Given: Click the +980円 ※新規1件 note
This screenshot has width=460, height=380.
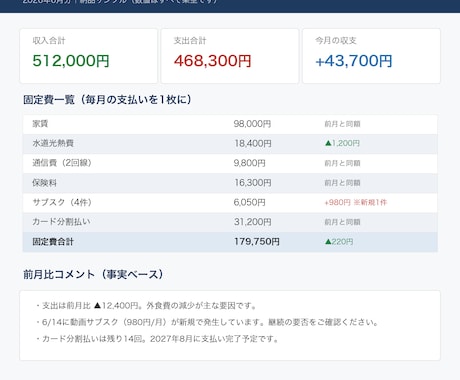Looking at the screenshot, I should [x=355, y=202].
